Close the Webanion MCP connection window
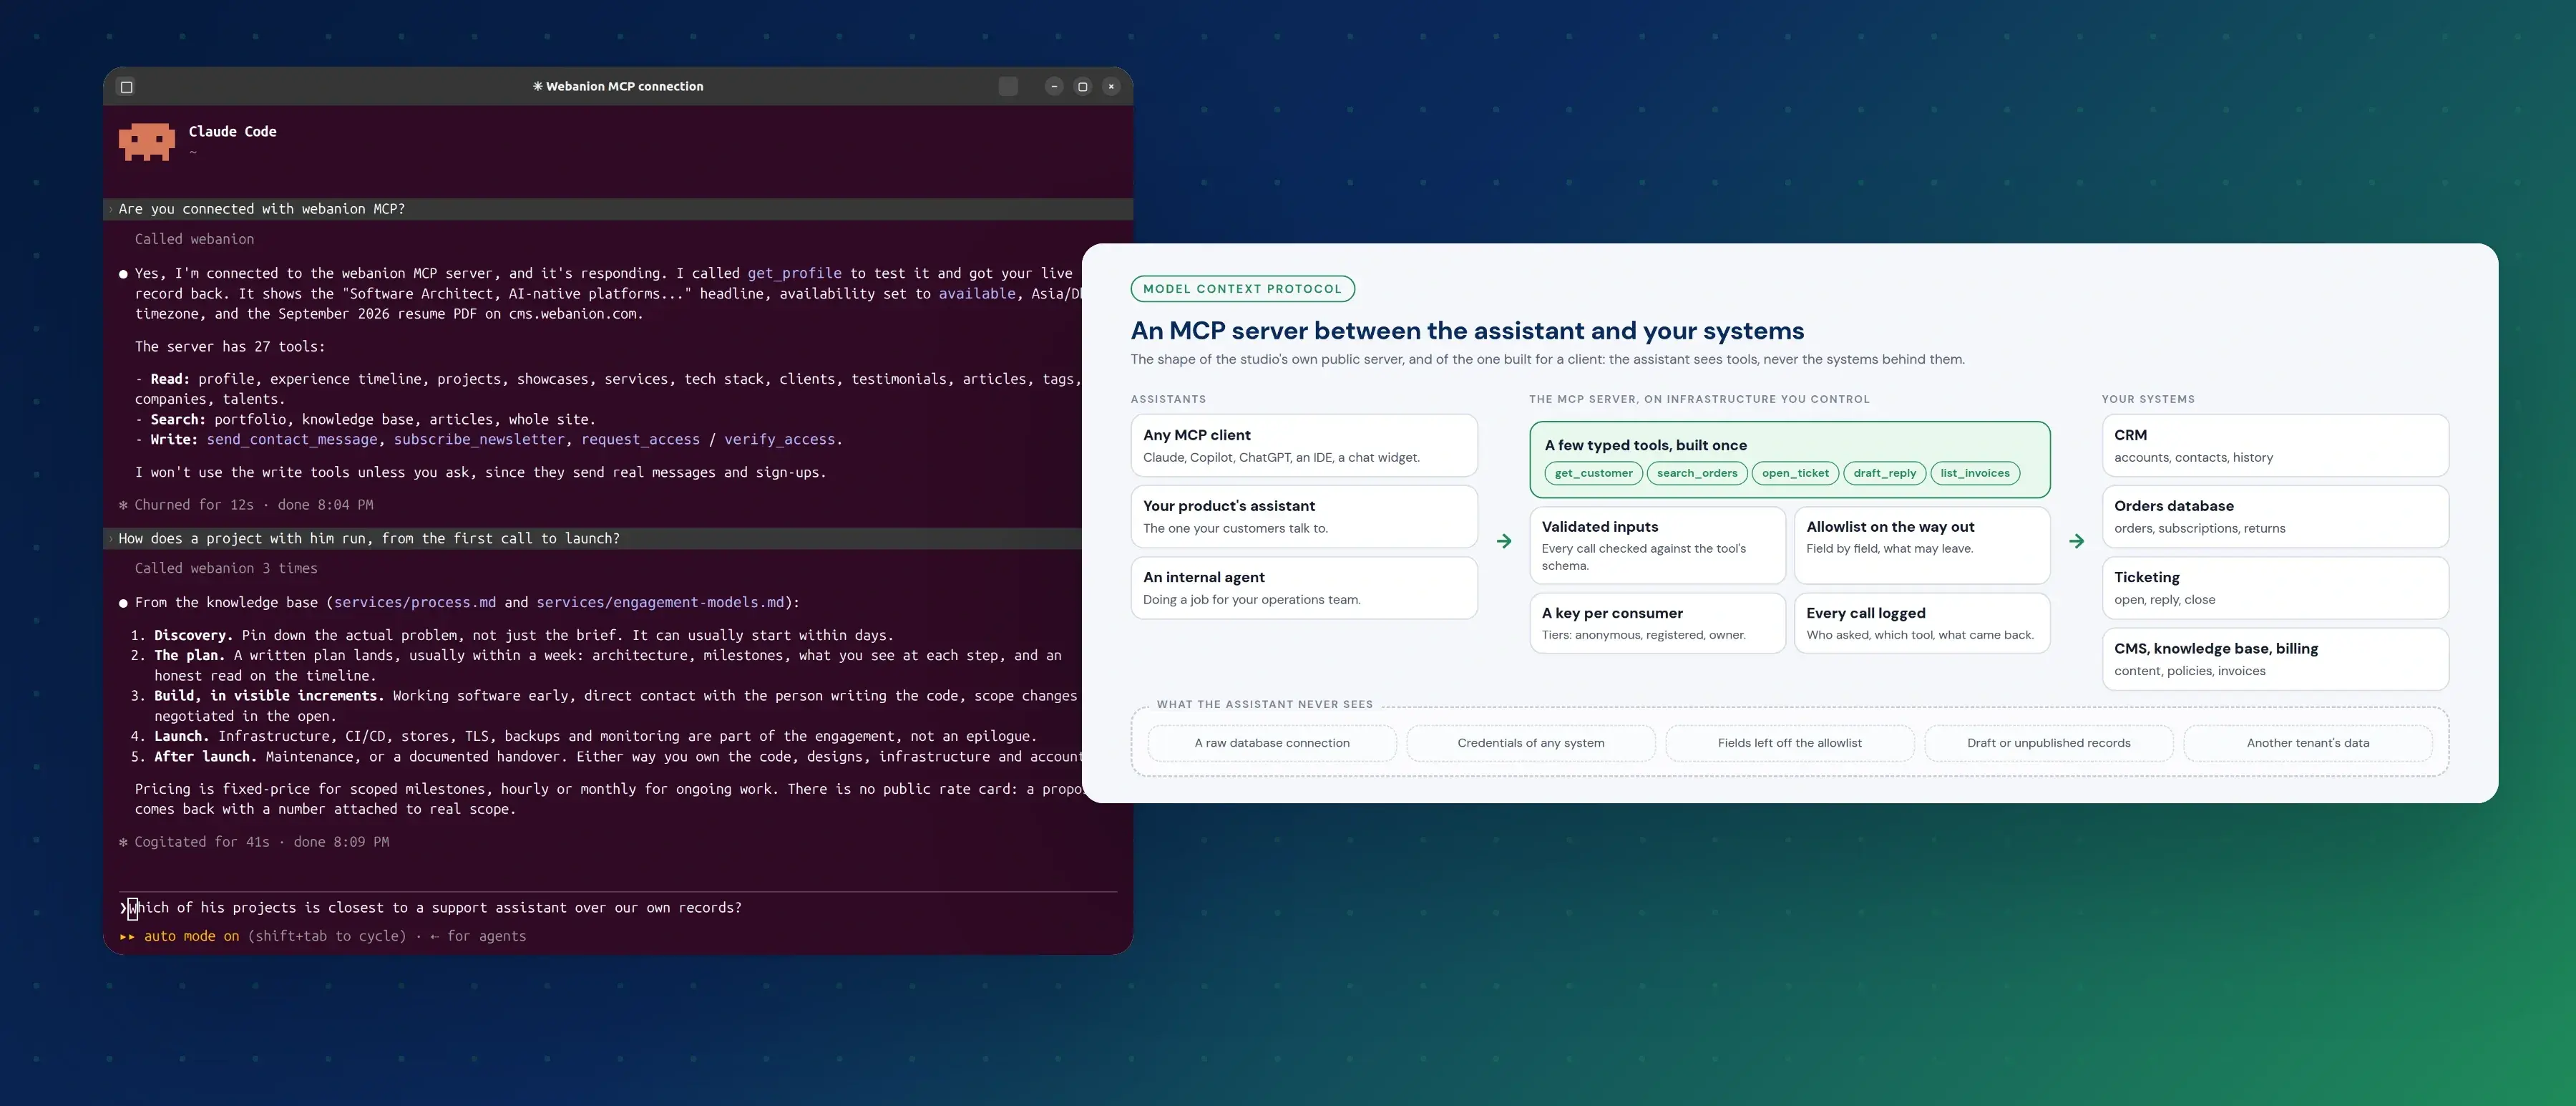Viewport: 2576px width, 1106px height. coord(1111,87)
